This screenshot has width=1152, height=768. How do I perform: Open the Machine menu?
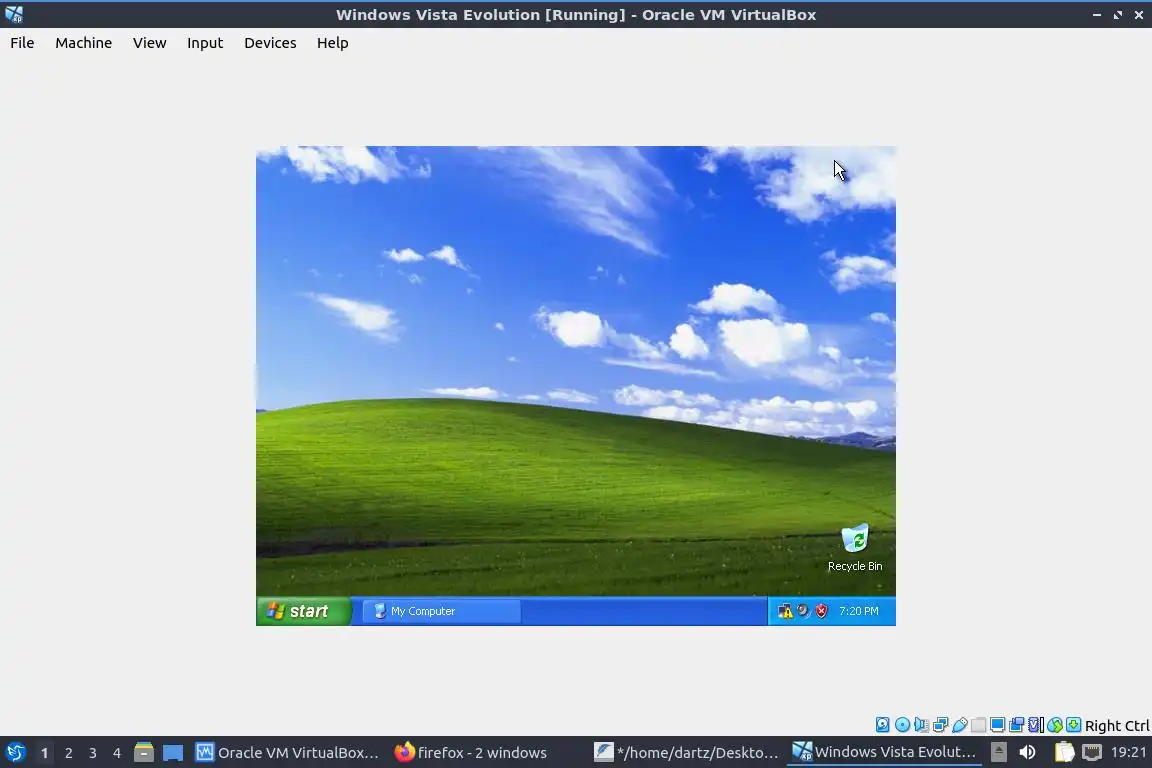point(83,43)
